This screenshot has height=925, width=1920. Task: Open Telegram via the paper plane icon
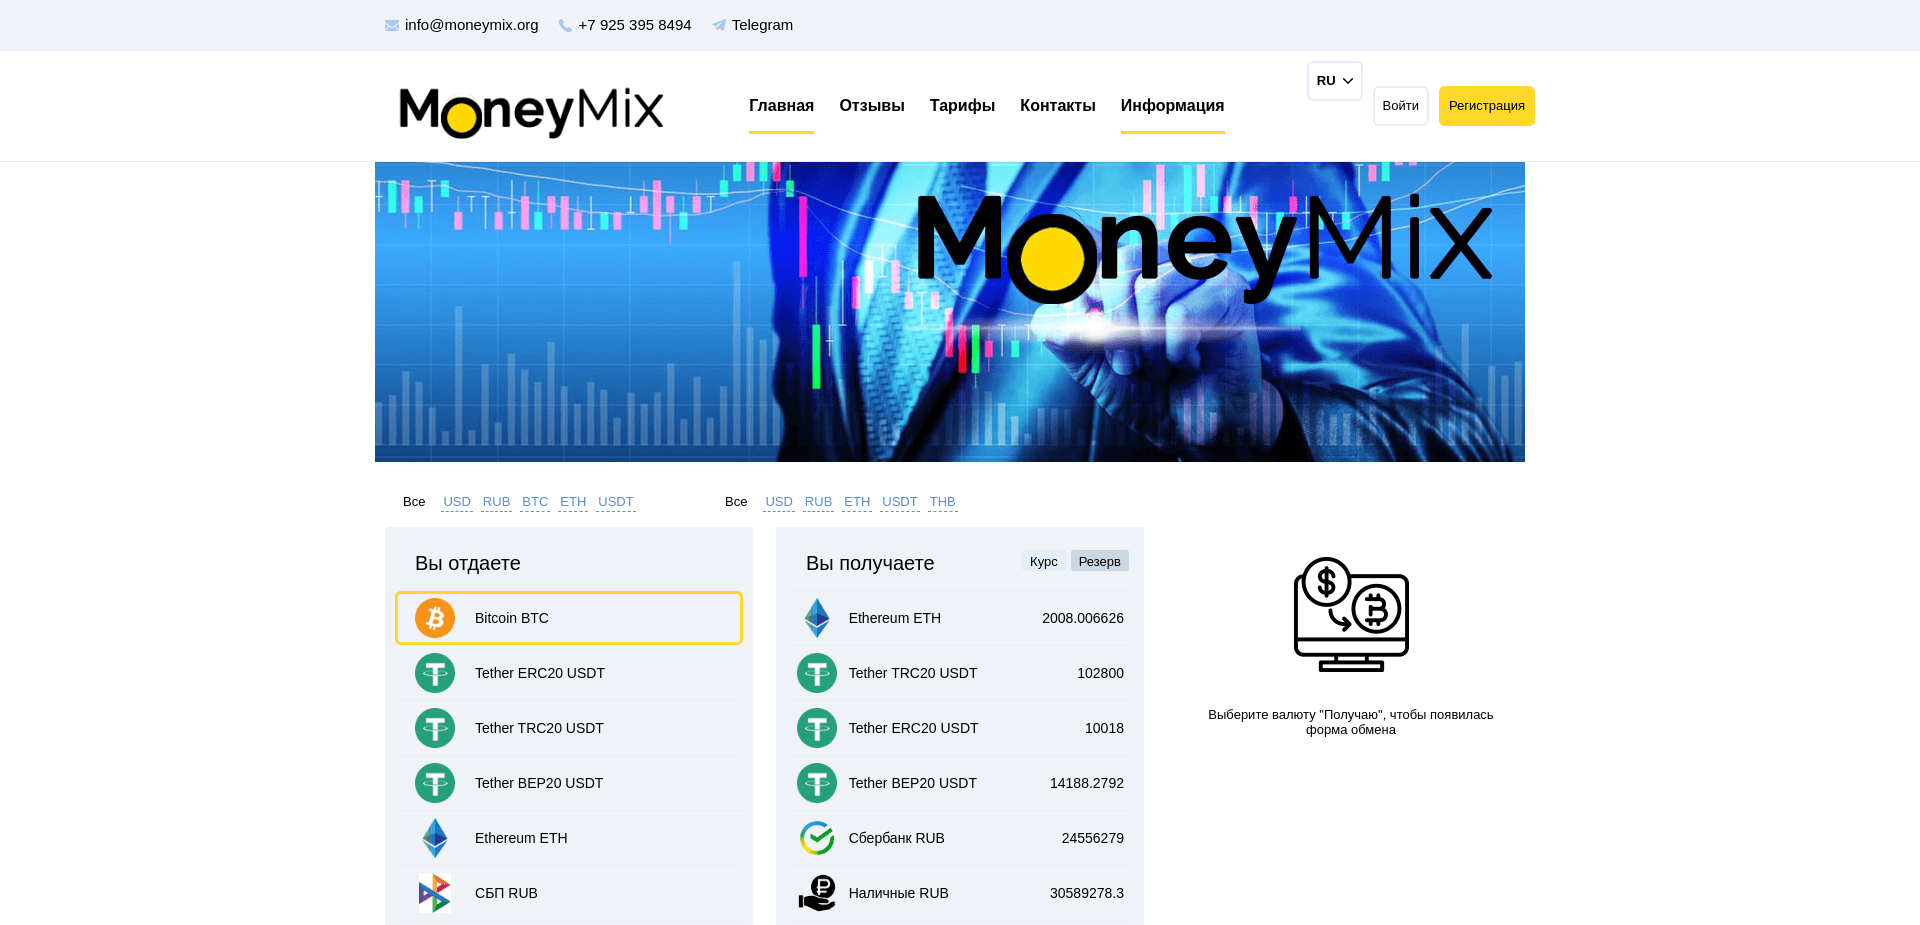[x=718, y=25]
